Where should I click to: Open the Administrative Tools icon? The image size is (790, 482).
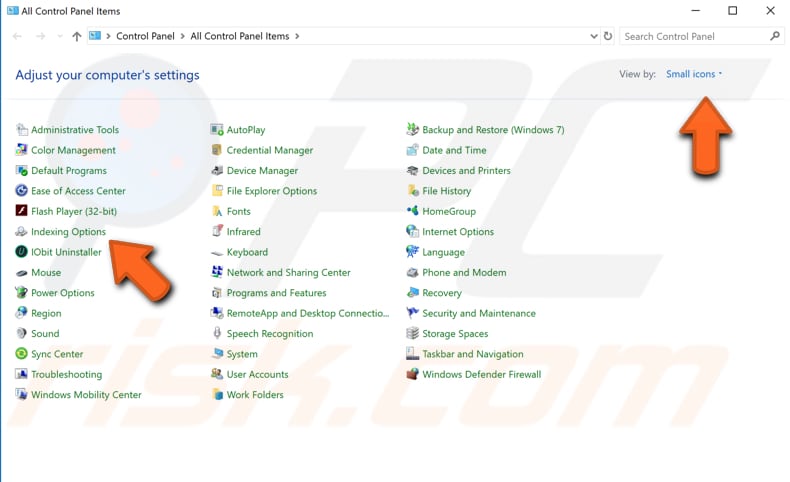[x=21, y=129]
